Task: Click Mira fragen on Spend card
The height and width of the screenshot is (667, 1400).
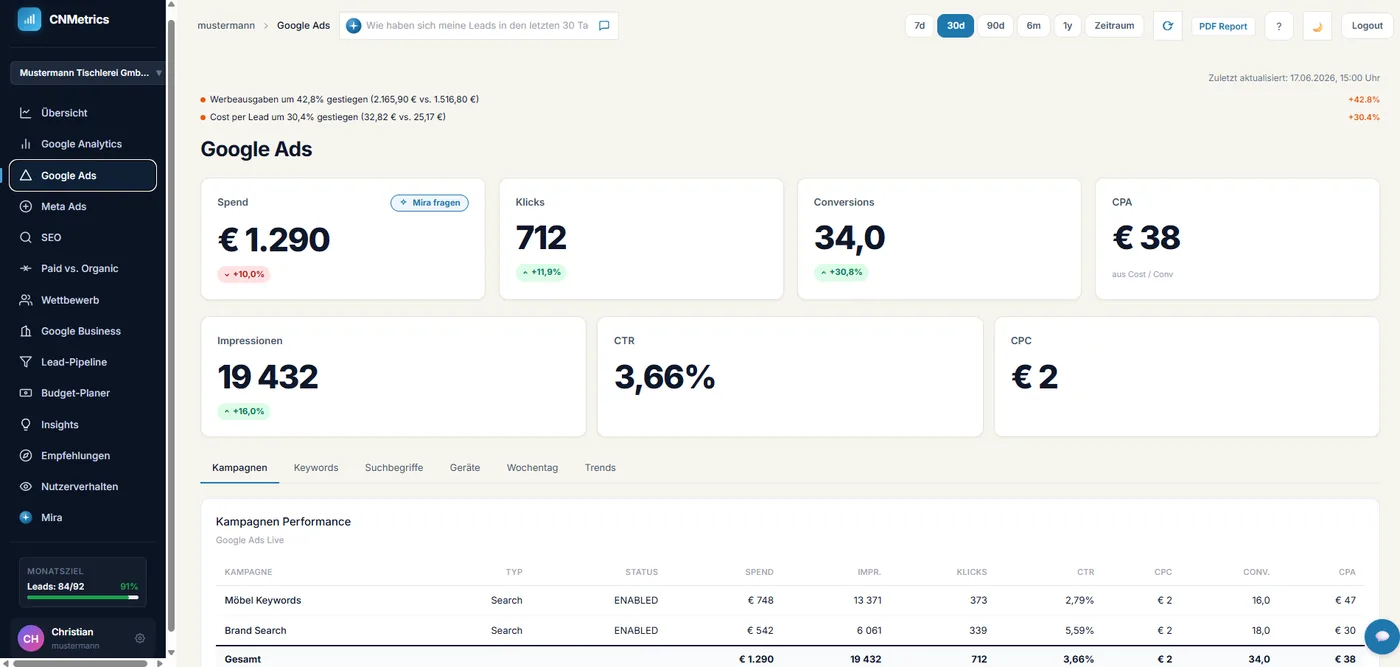Action: click(429, 203)
